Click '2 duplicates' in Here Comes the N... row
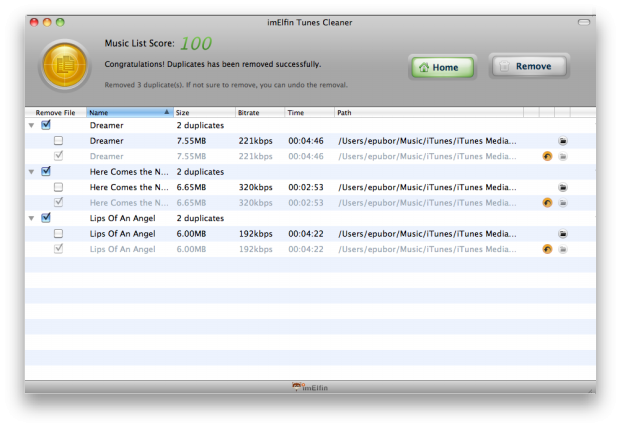 (x=200, y=172)
